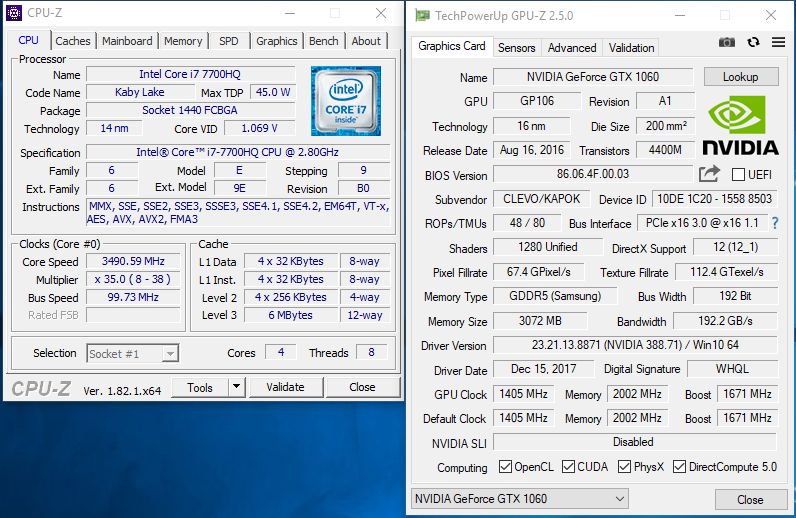
Task: Click the Digital Signature value WHQL
Action: pyautogui.click(x=733, y=369)
